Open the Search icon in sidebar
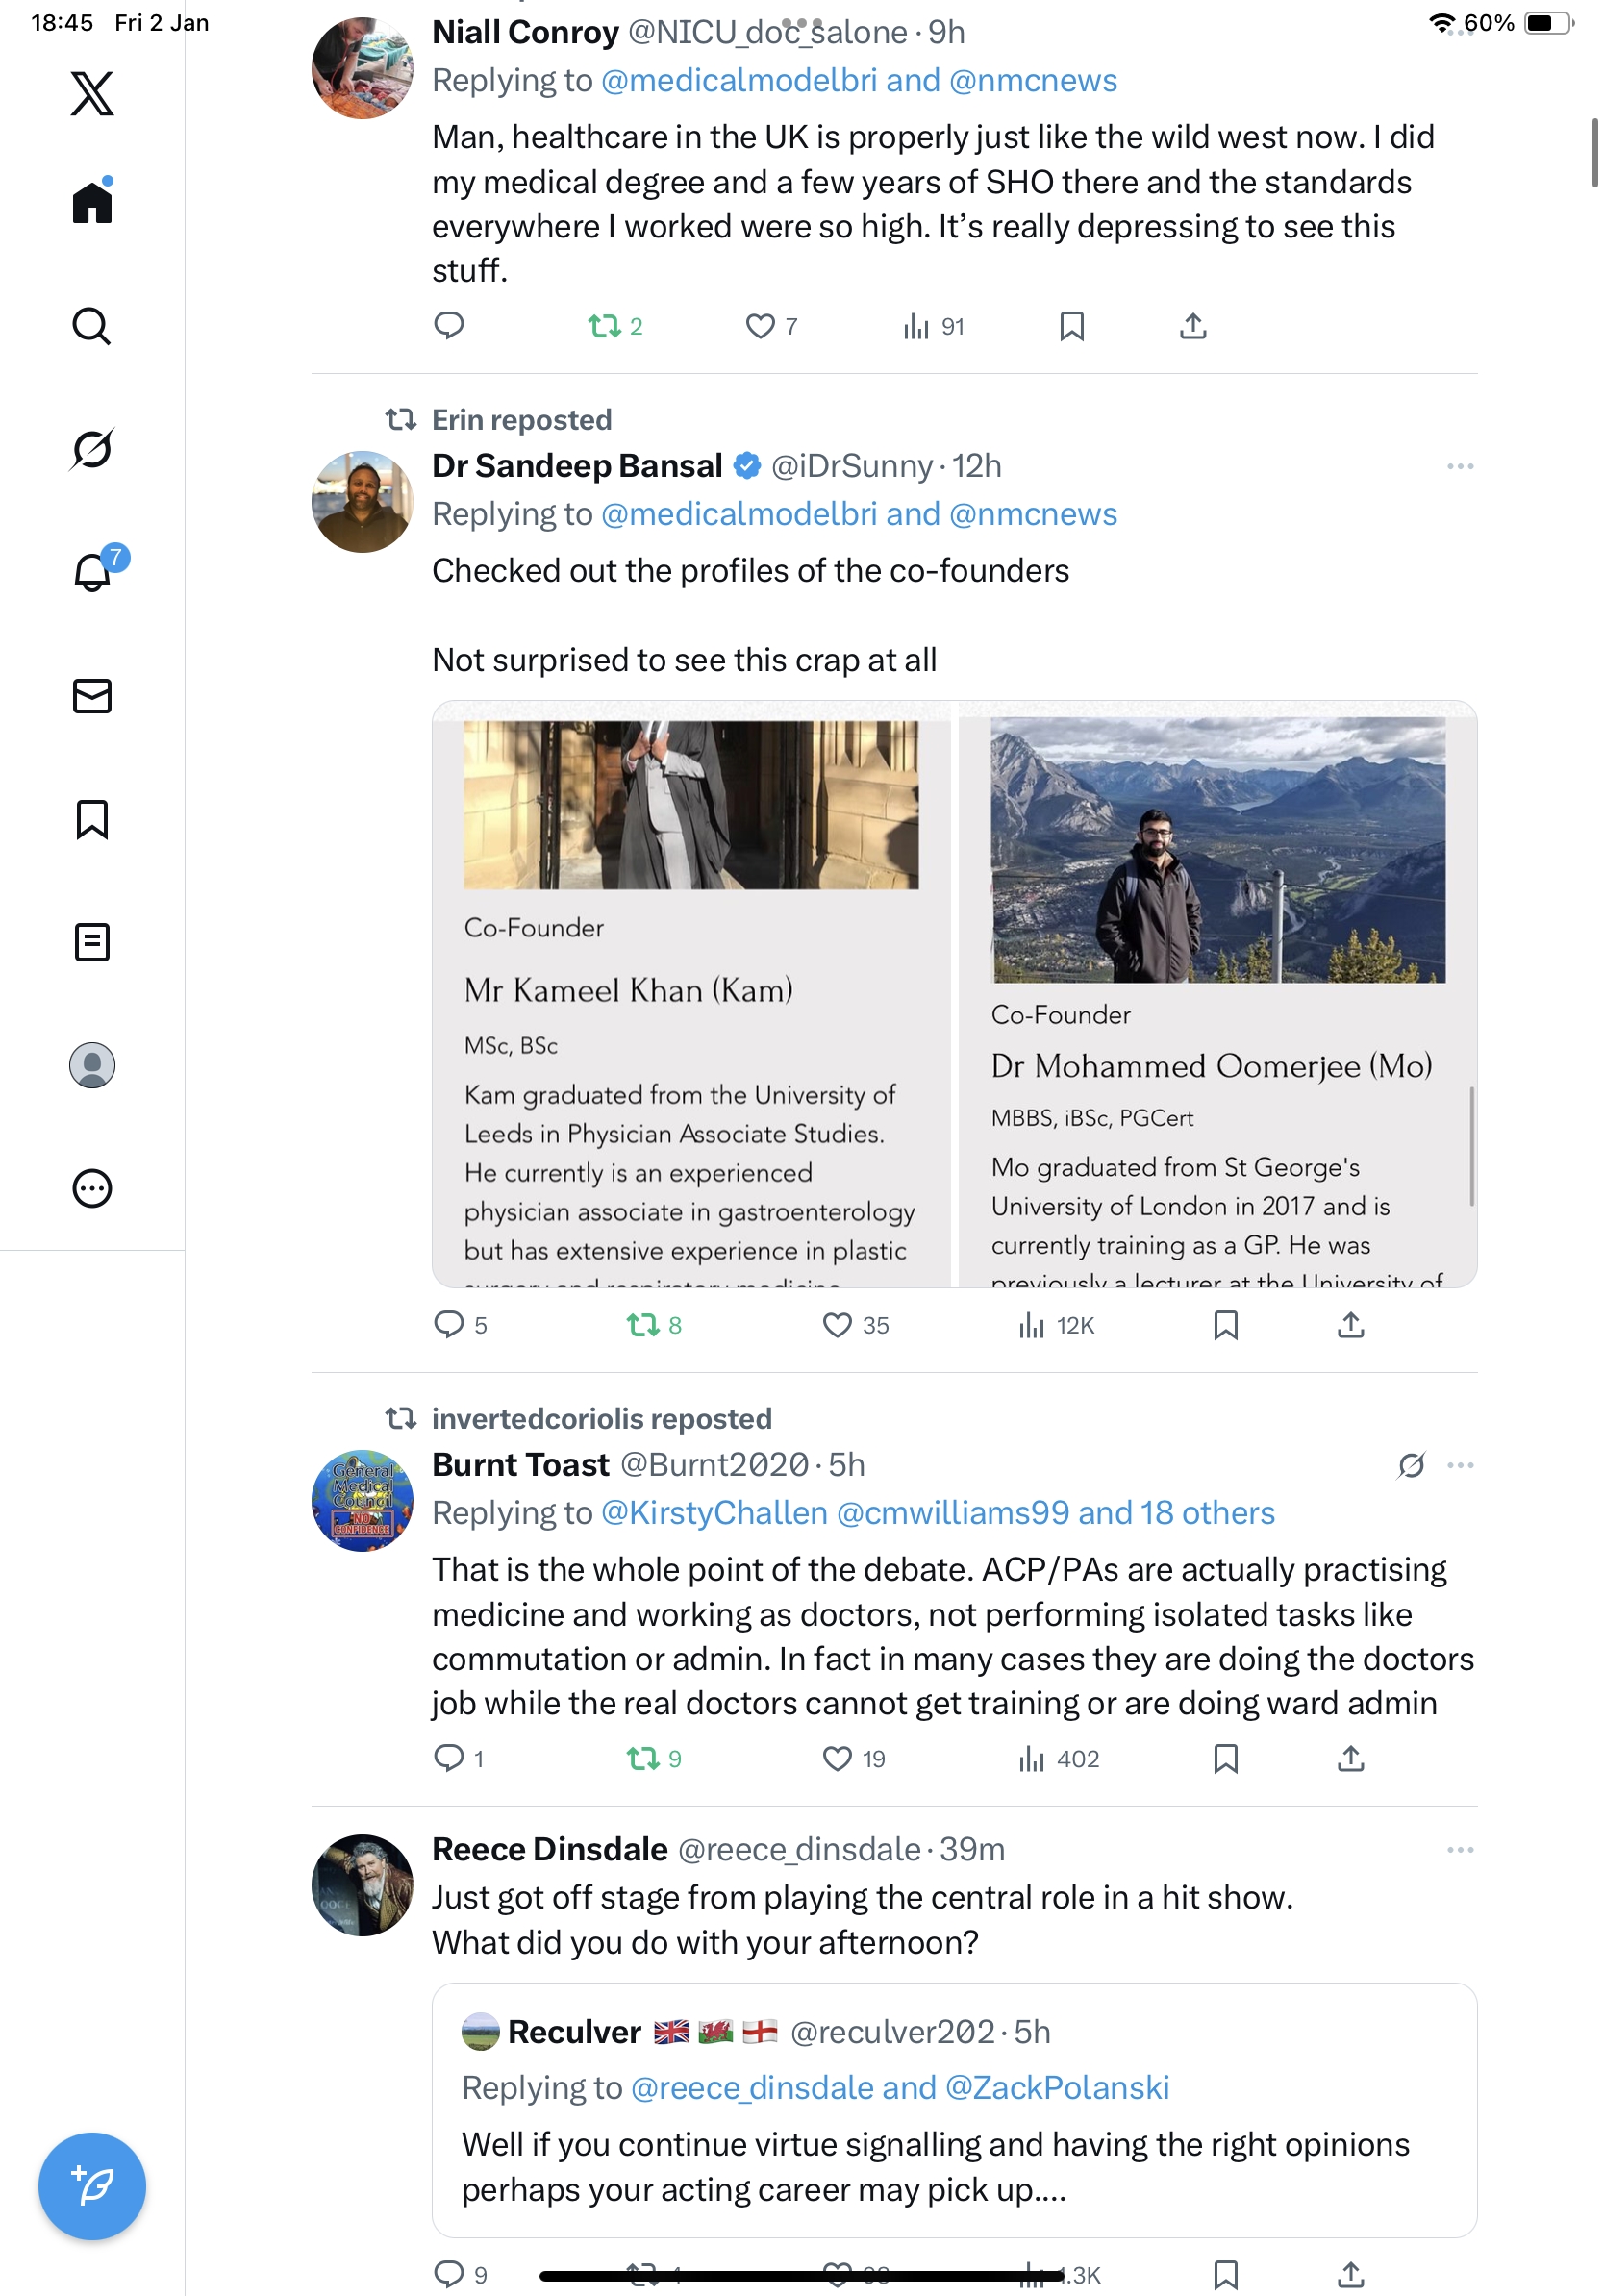Image resolution: width=1604 pixels, height=2296 pixels. tap(92, 326)
